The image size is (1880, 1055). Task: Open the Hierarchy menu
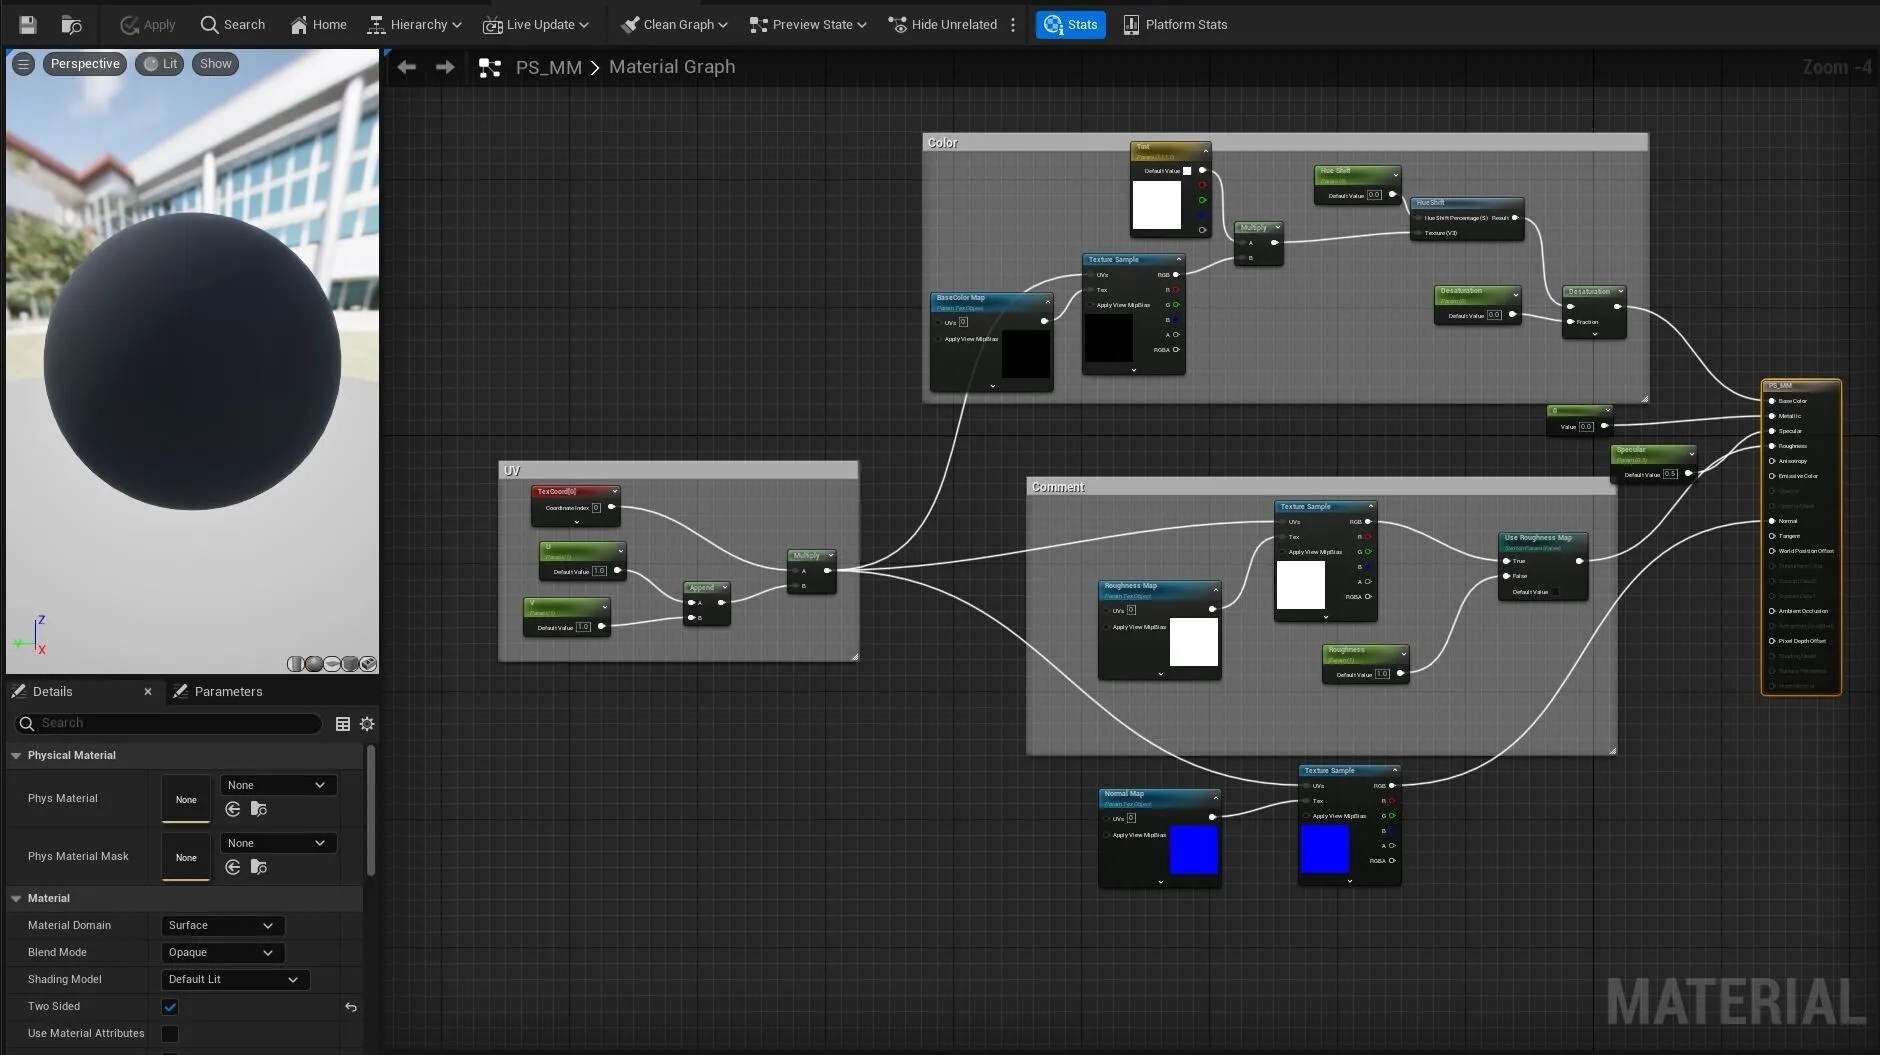[415, 24]
